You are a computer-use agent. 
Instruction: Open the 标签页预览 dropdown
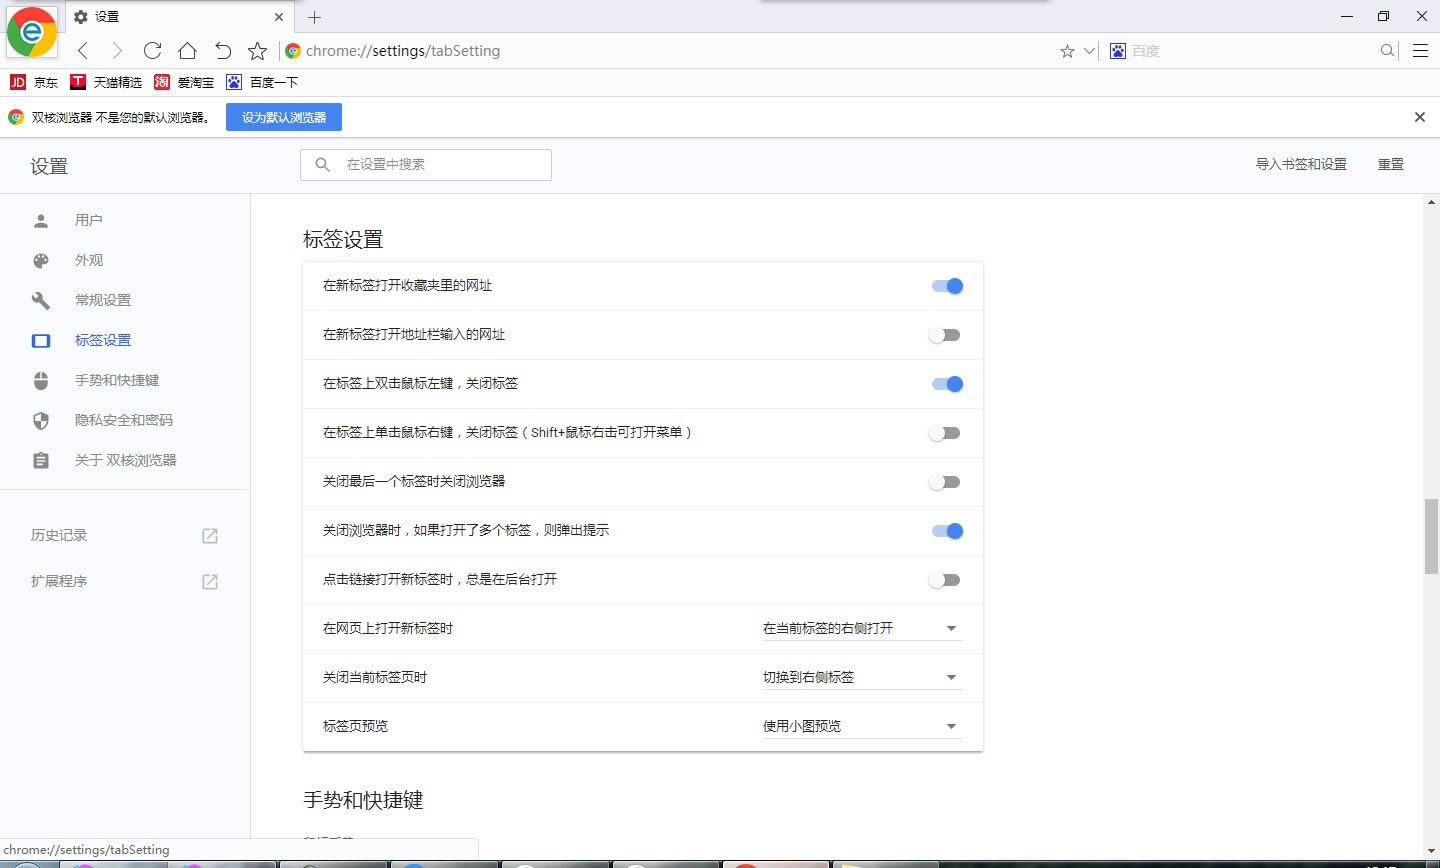tap(861, 726)
